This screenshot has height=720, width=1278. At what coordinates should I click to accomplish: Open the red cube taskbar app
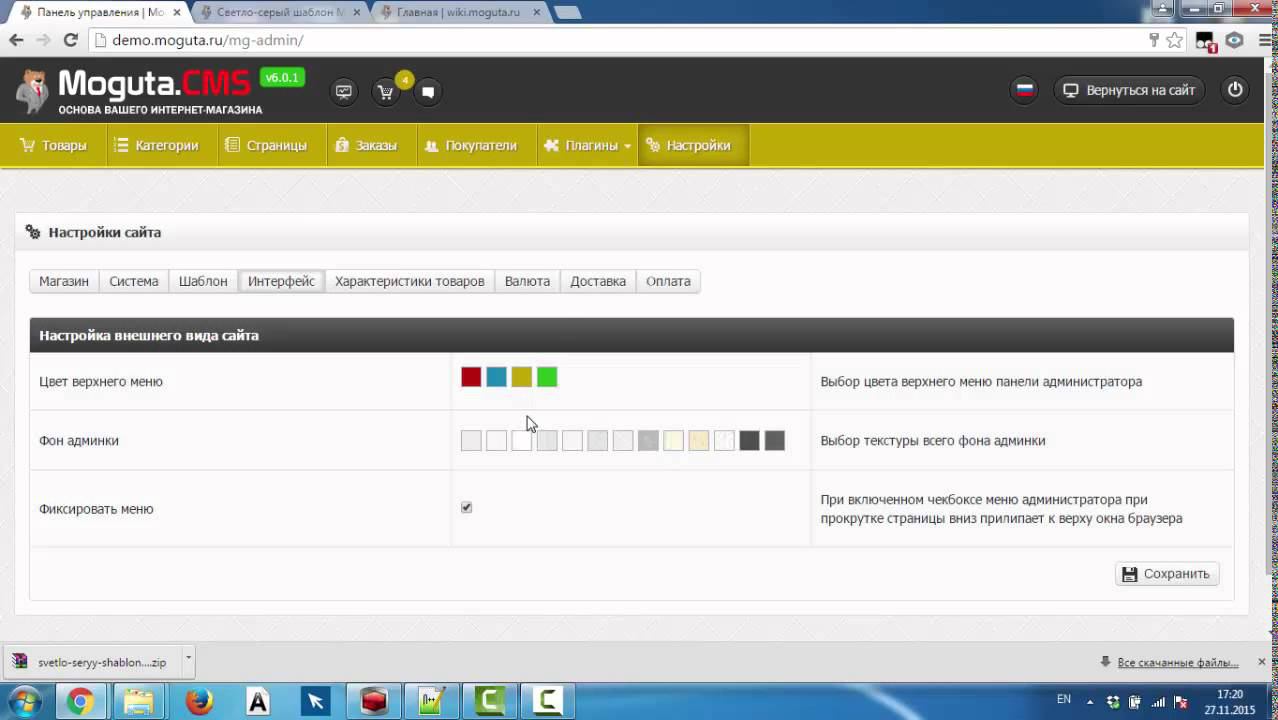[374, 701]
